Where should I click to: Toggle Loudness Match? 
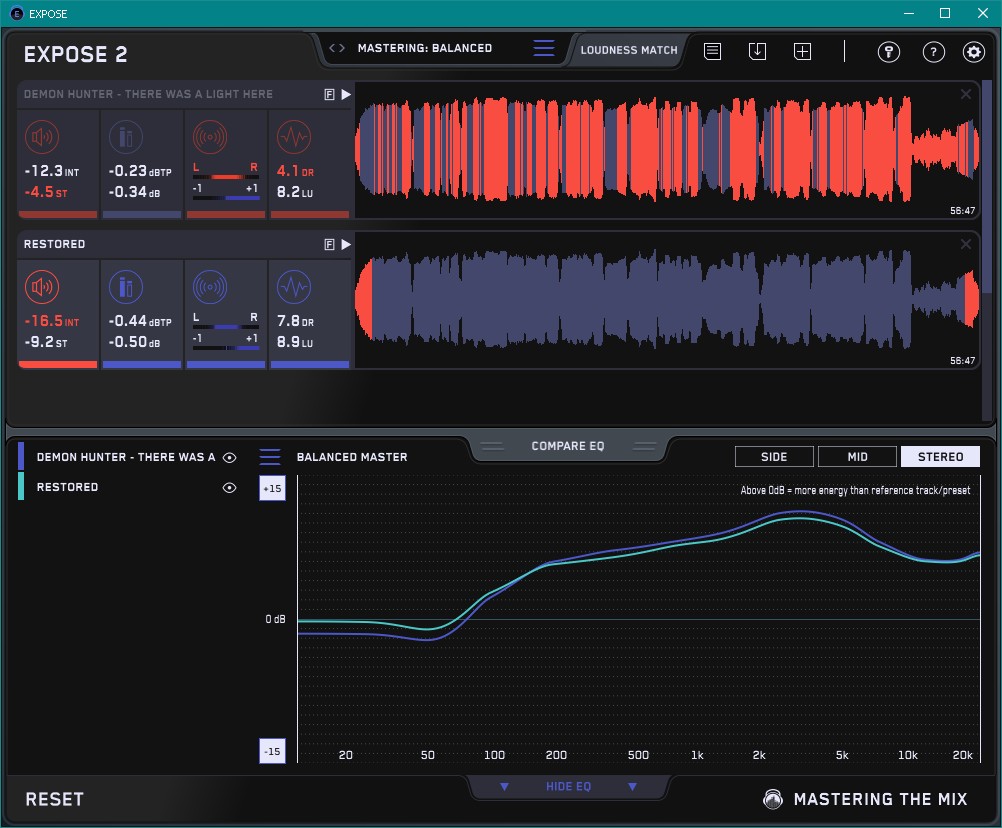(629, 50)
